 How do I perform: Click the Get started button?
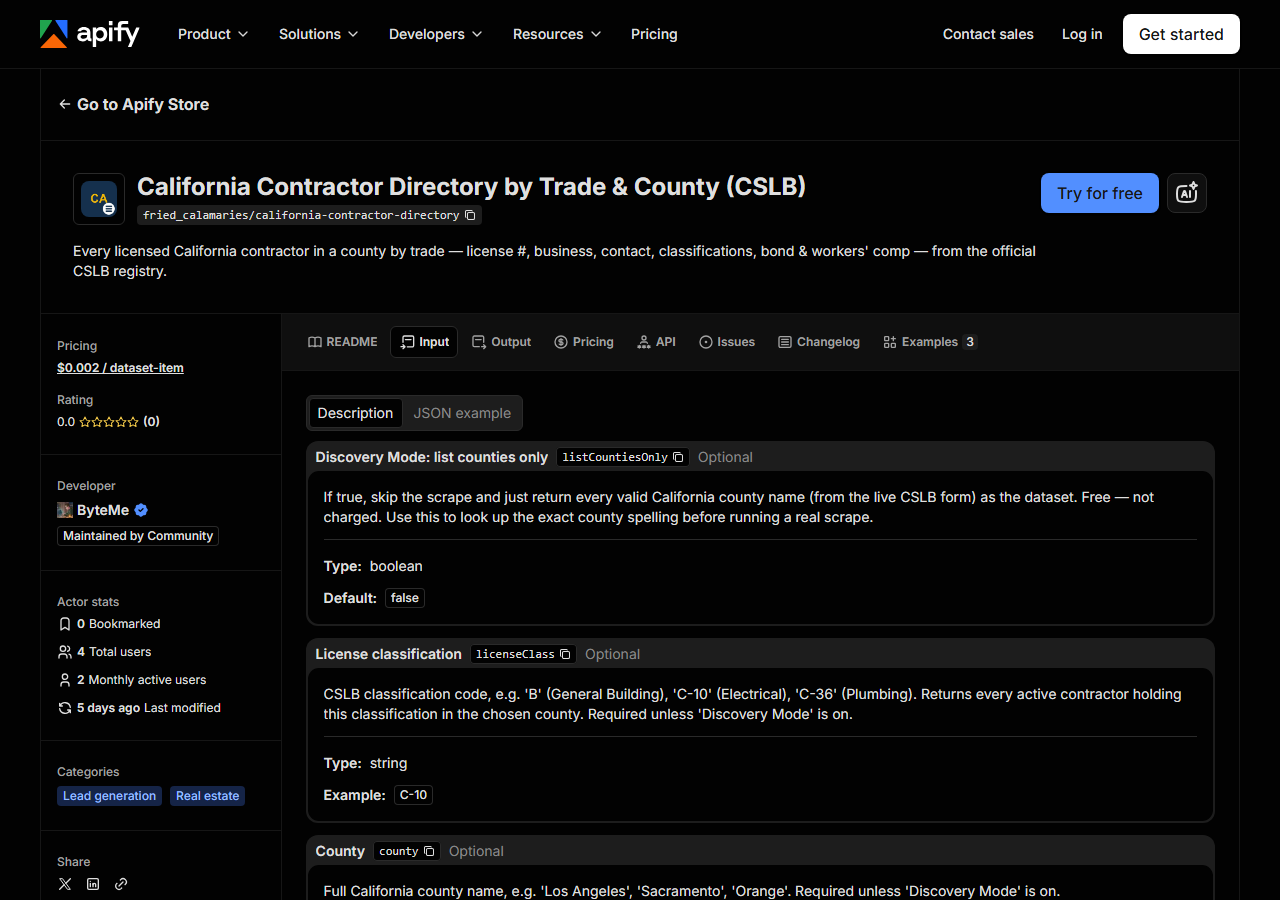pos(1181,34)
